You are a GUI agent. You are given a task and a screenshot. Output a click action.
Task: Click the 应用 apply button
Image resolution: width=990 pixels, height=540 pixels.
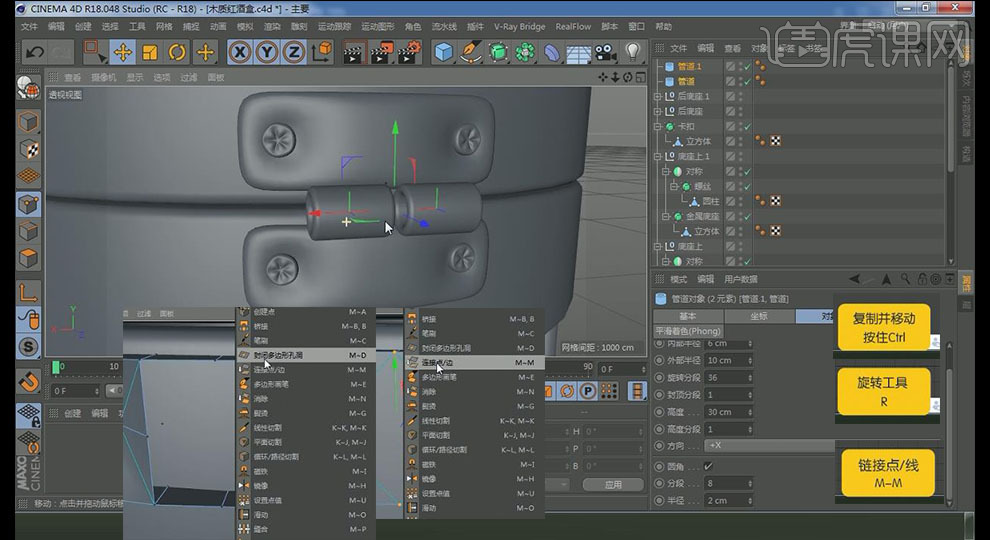(613, 484)
